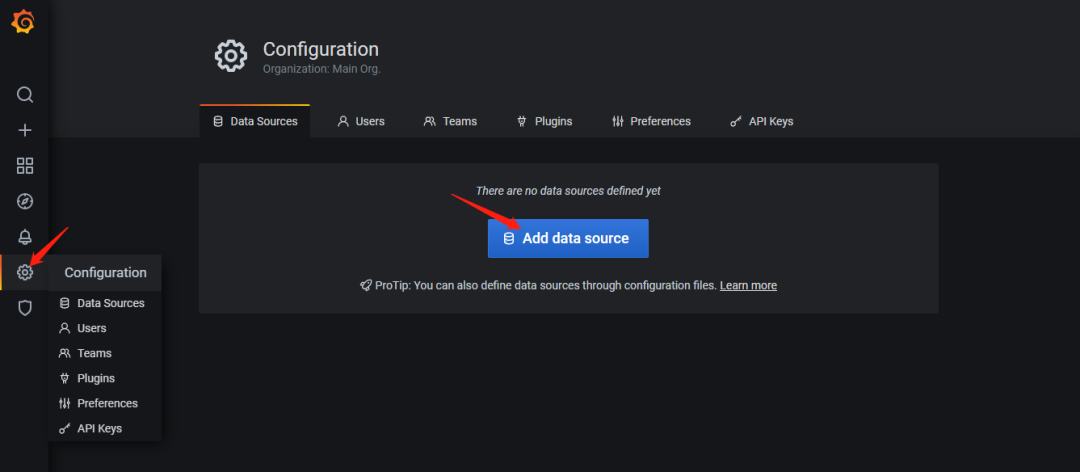1080x472 pixels.
Task: Open the Explore compass icon
Action: coord(25,201)
